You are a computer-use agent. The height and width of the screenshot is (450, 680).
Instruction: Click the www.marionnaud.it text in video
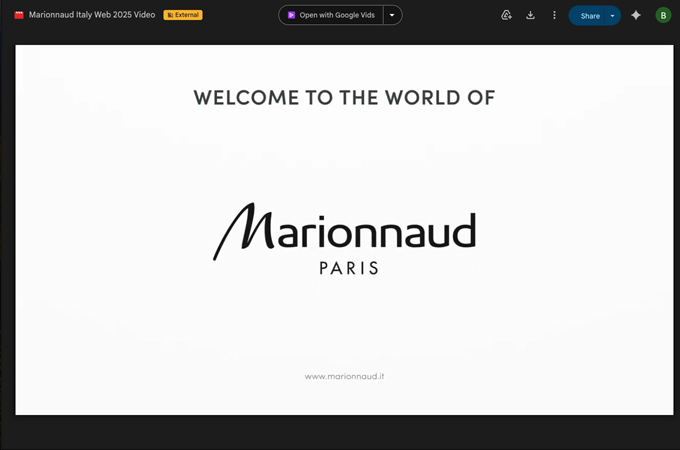coord(344,376)
